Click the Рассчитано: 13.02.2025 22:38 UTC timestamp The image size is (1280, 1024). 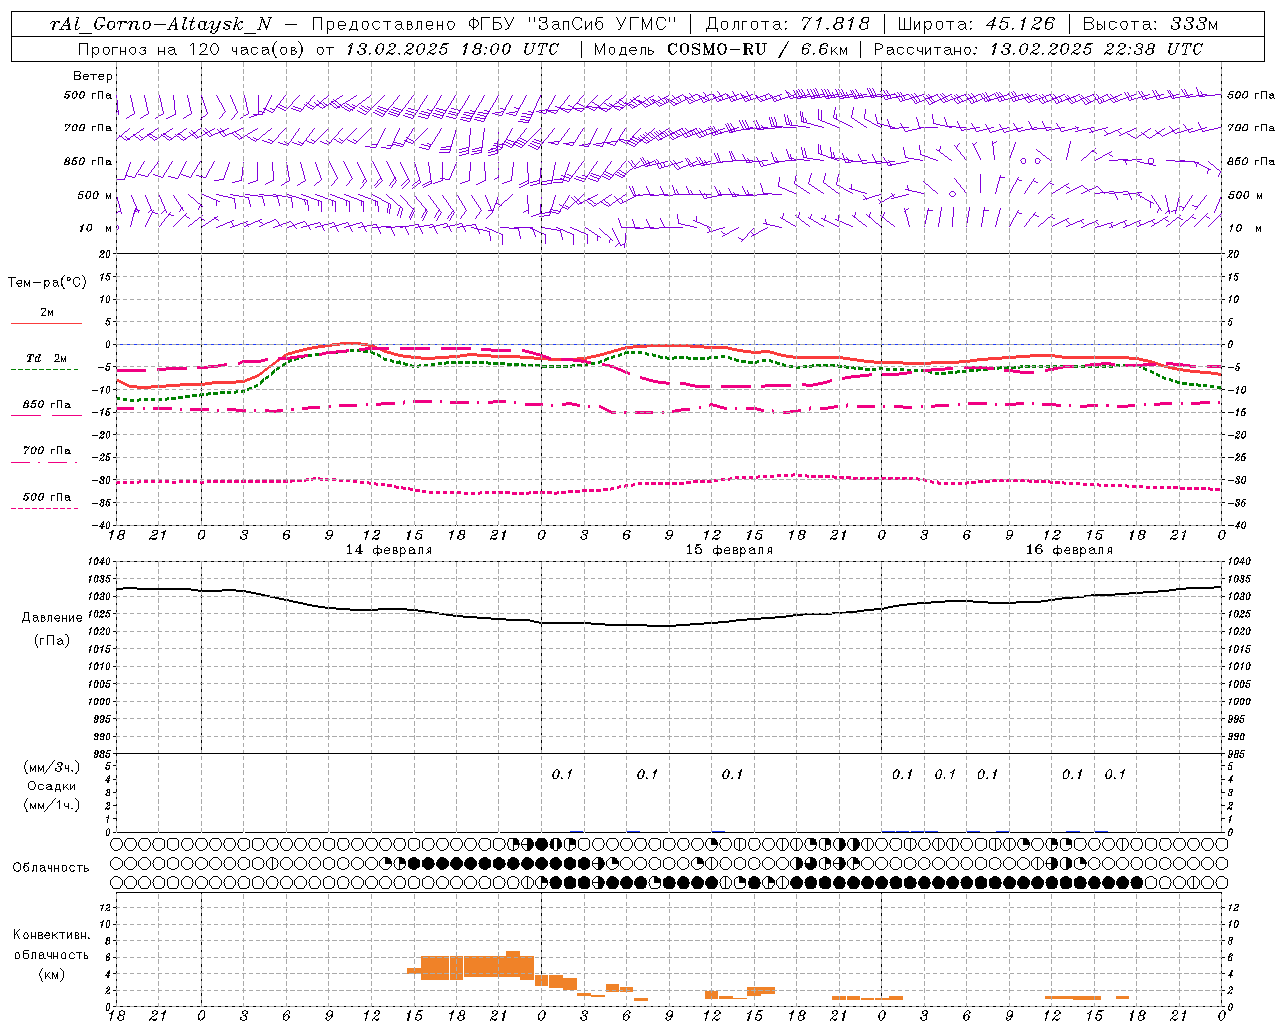click(x=1038, y=49)
